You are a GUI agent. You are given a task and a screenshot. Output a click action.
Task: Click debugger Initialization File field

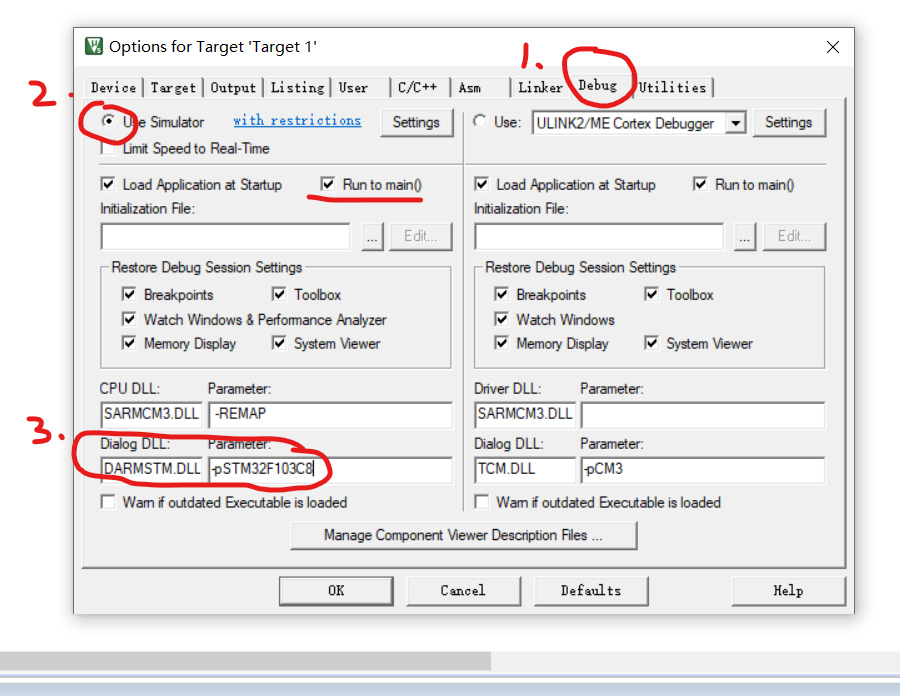[599, 236]
